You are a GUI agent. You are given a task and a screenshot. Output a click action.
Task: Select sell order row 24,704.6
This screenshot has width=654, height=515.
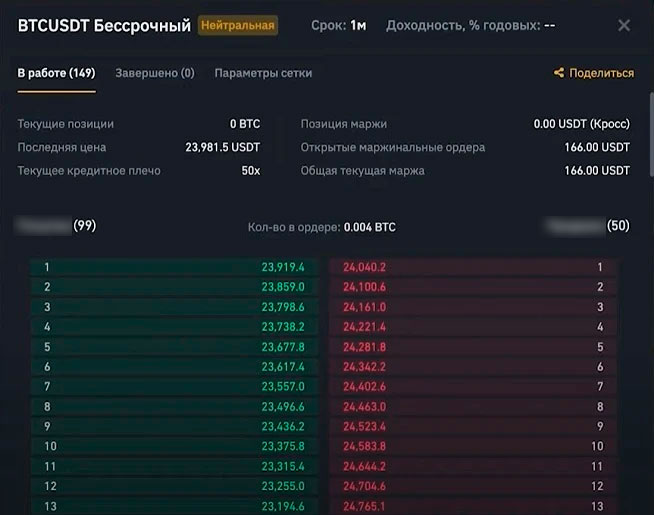(x=473, y=486)
